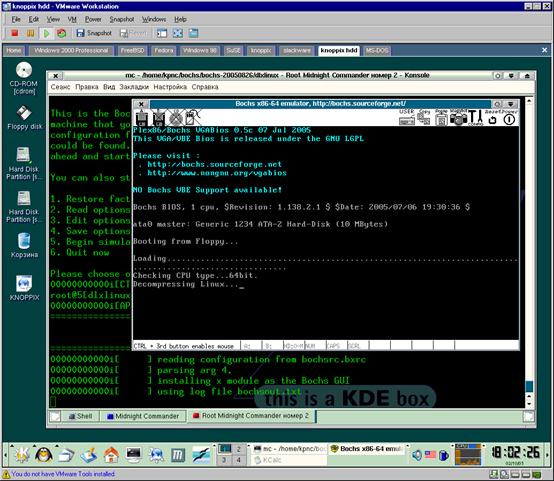Screen dimensions: 554x481
Task: Open the KDE K menu launcher
Action: [x=22, y=455]
